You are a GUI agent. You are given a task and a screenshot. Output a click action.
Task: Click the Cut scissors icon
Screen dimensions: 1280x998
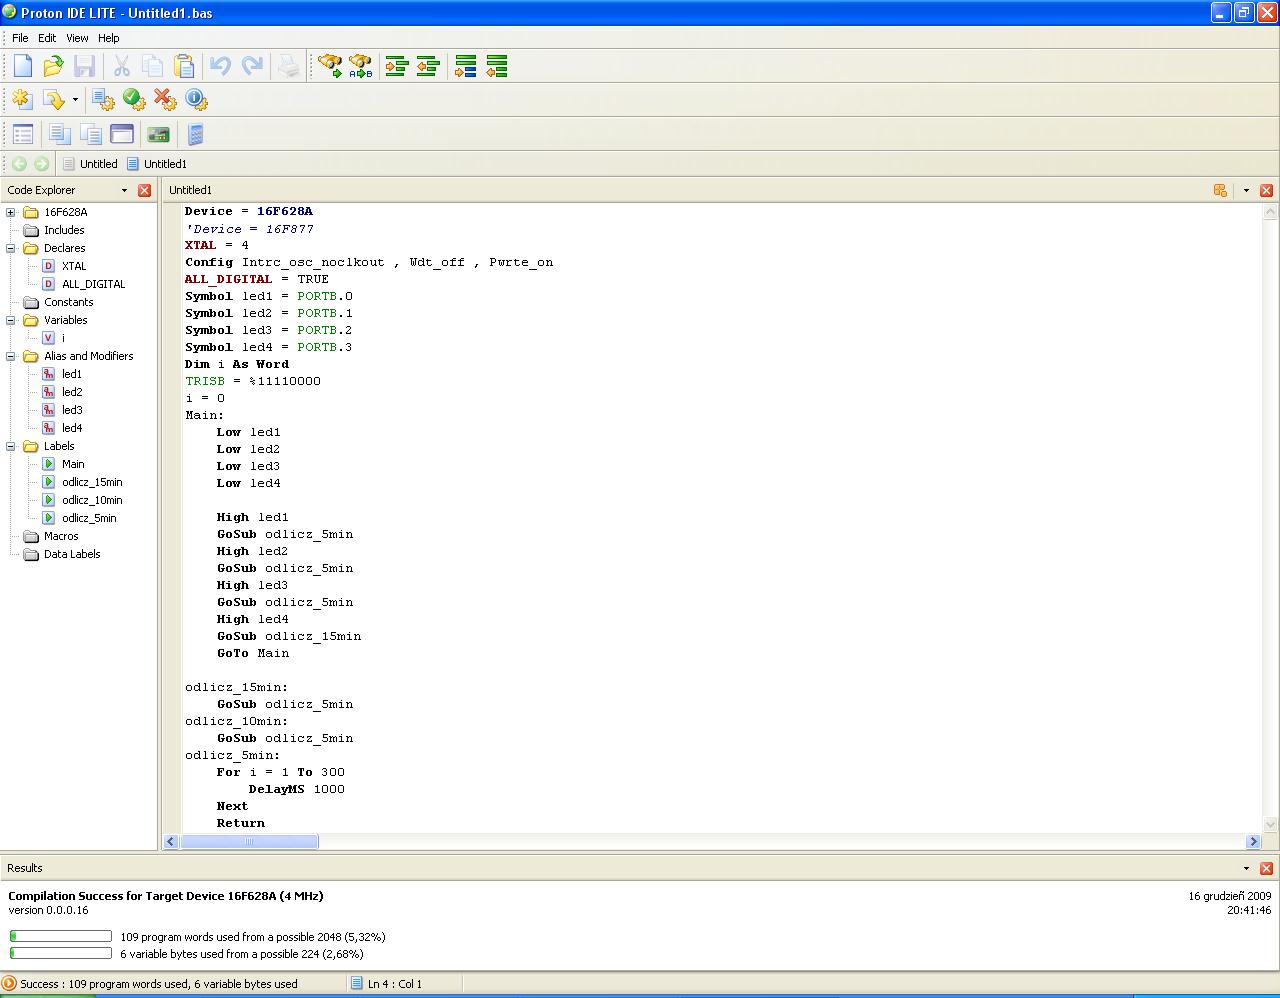click(x=121, y=66)
